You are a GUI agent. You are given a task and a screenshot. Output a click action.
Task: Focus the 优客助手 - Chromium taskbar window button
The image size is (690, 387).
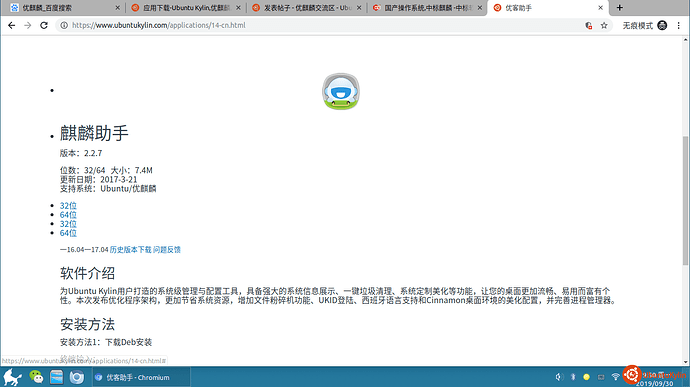141,377
